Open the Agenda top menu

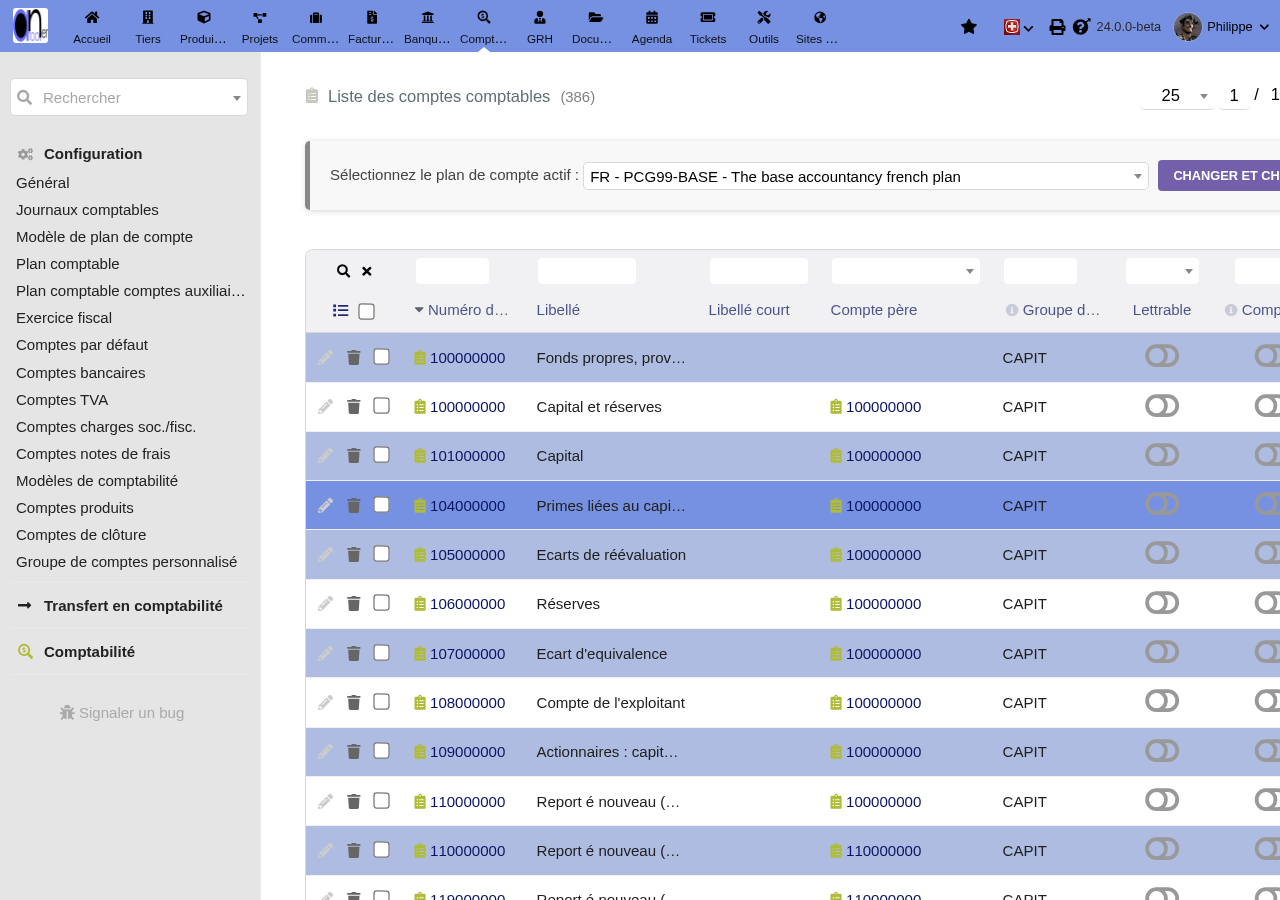coord(652,27)
